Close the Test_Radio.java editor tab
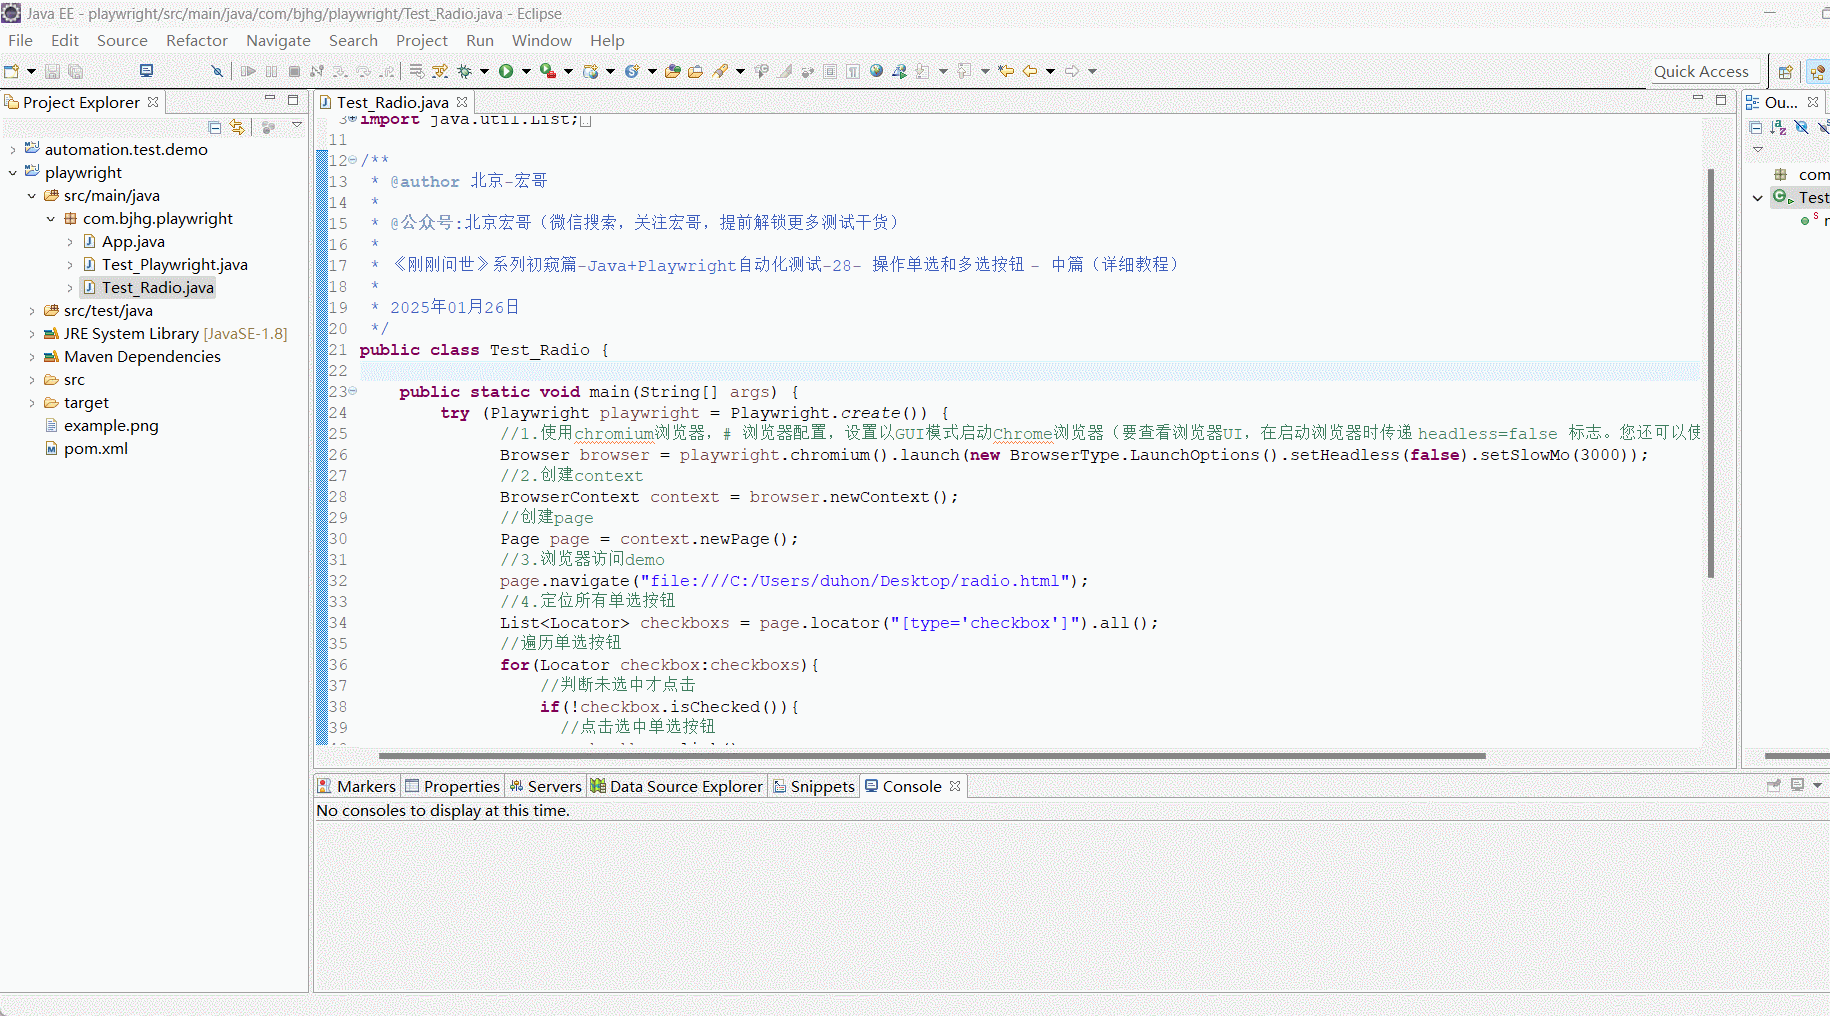This screenshot has width=1830, height=1016. (462, 102)
